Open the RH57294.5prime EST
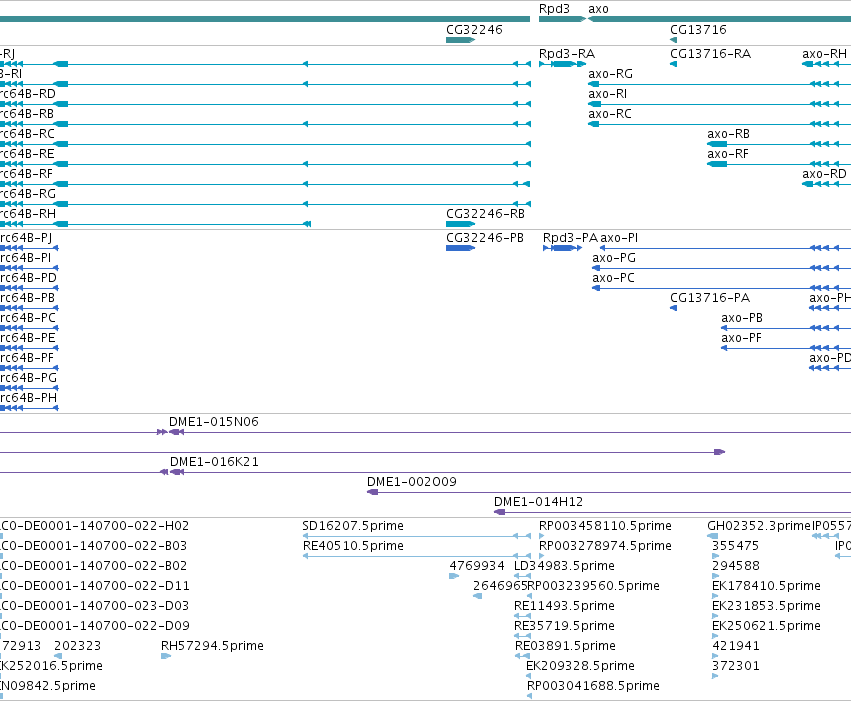 point(212,646)
